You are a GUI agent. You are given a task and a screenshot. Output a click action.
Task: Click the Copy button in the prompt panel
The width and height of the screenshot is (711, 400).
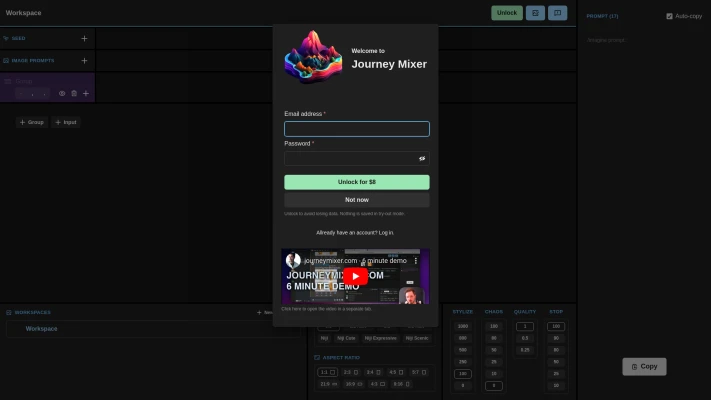[644, 366]
